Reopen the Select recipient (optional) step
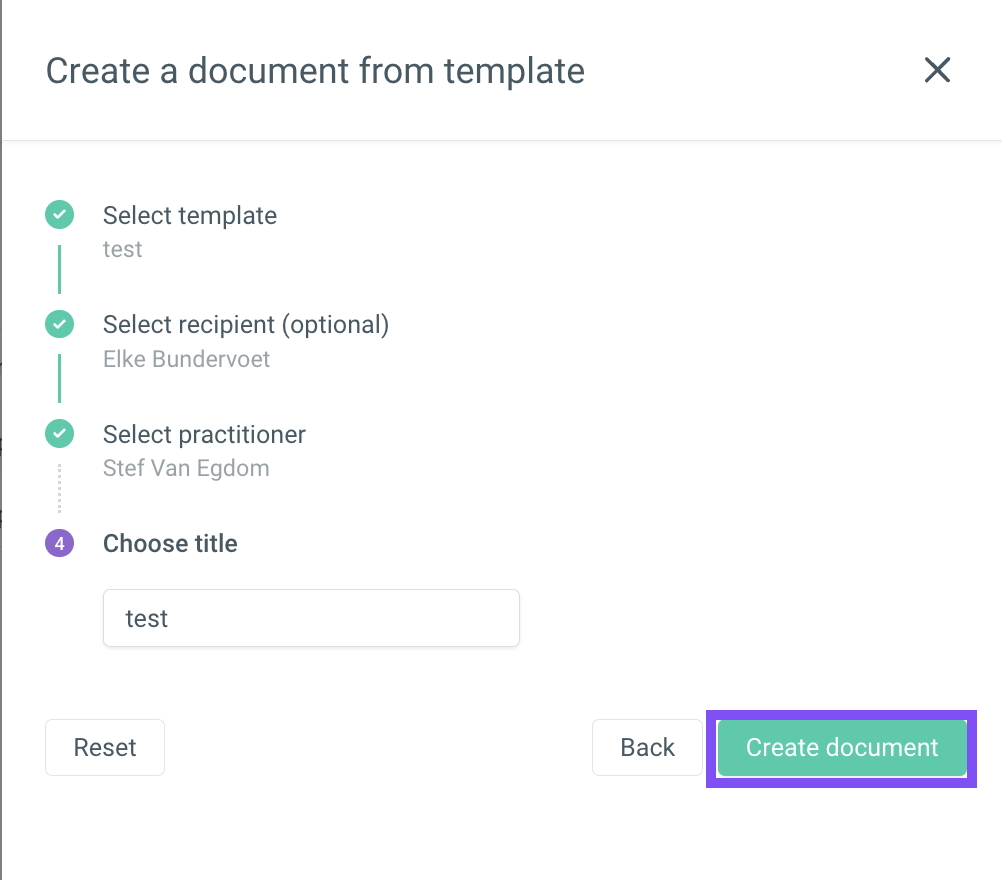Image resolution: width=1002 pixels, height=880 pixels. [x=246, y=325]
